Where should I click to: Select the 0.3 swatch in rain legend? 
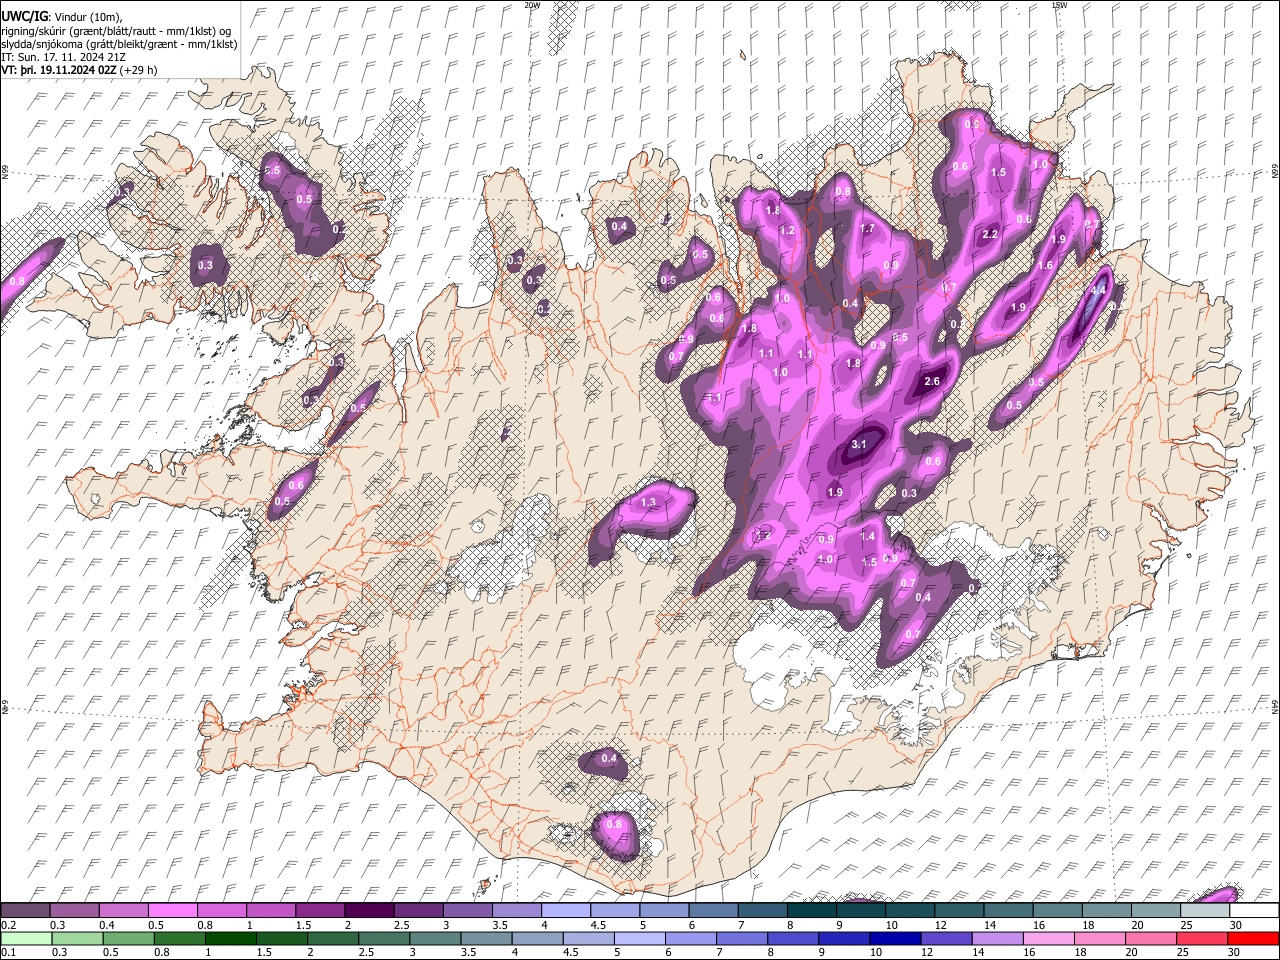pos(77,938)
